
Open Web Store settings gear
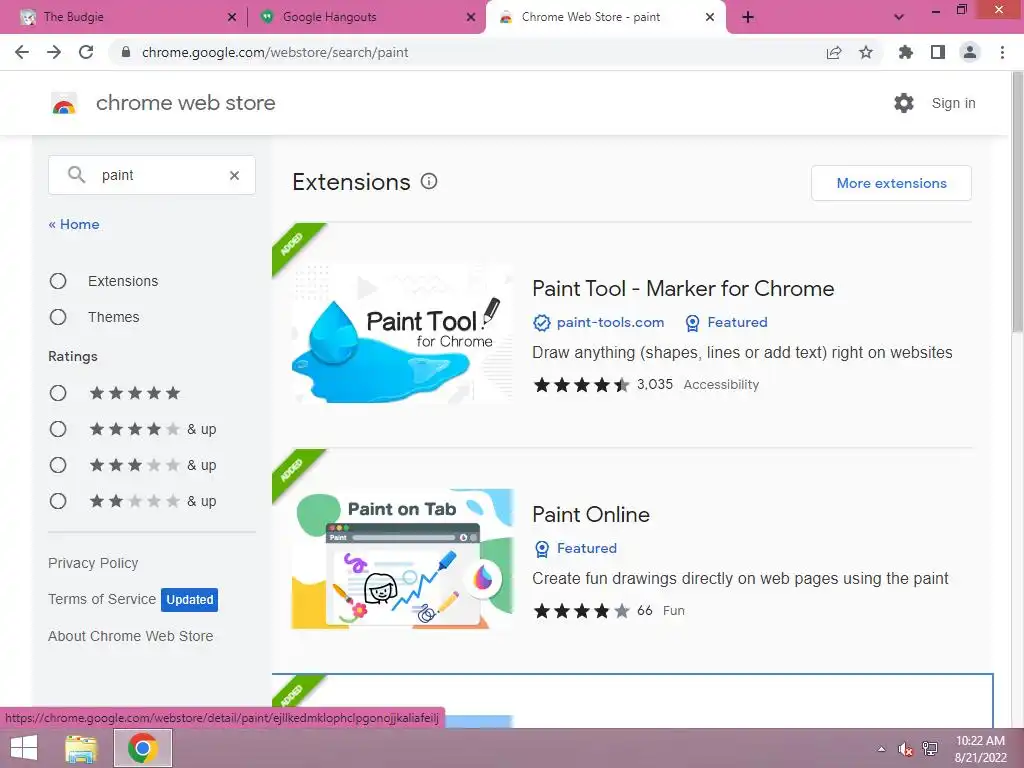click(x=904, y=103)
